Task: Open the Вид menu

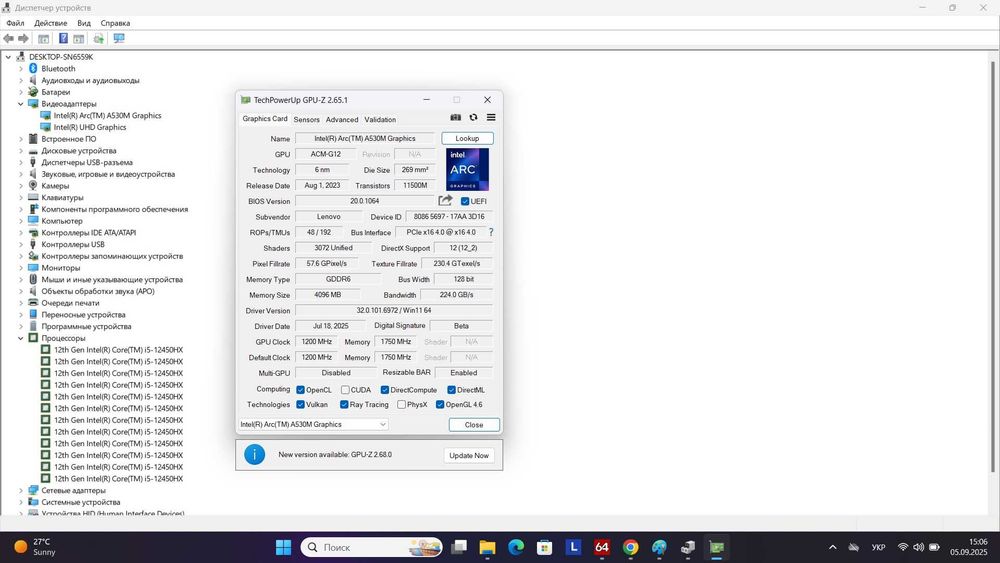Action: [84, 23]
